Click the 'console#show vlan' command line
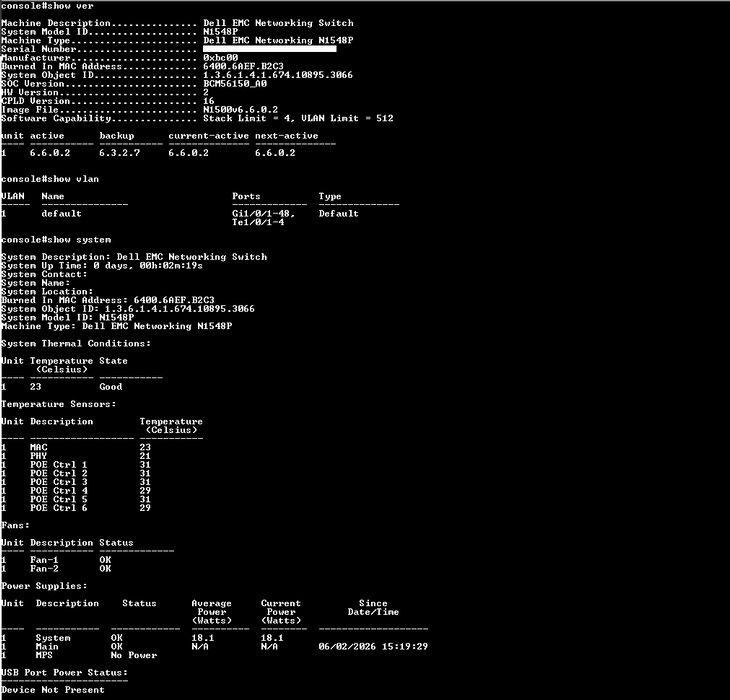The height and width of the screenshot is (700, 730). pos(50,179)
